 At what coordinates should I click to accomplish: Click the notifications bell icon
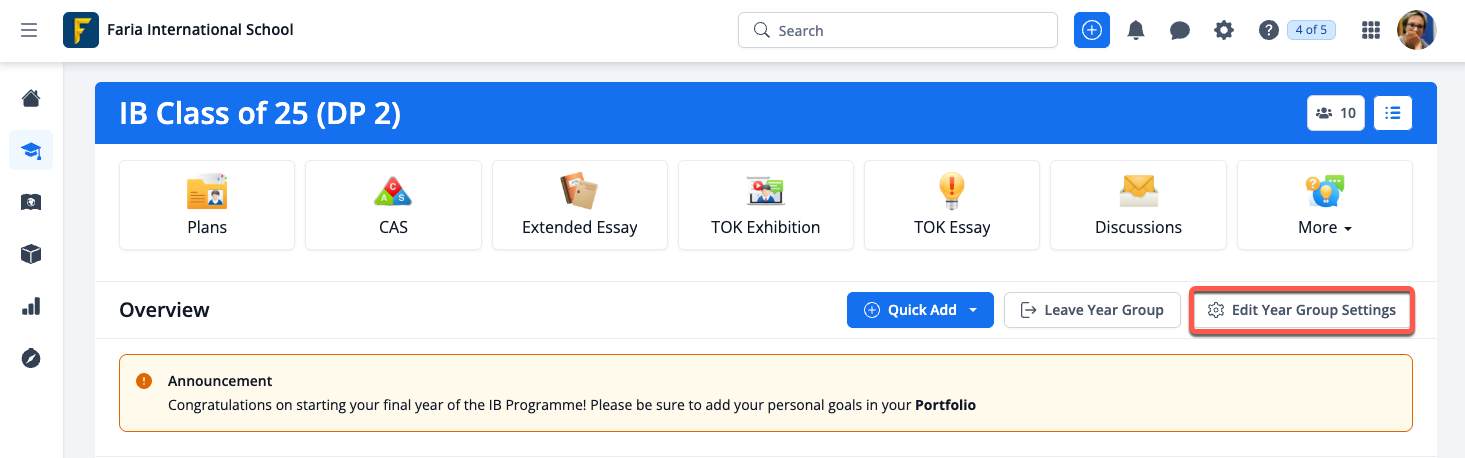1136,30
